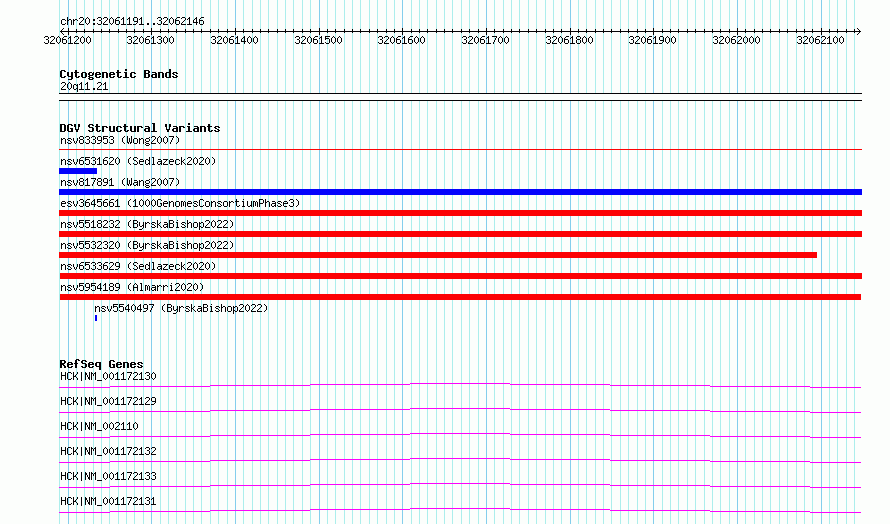Open transcript HCK|NM_001172129
This screenshot has height=524, width=890.
(x=108, y=401)
